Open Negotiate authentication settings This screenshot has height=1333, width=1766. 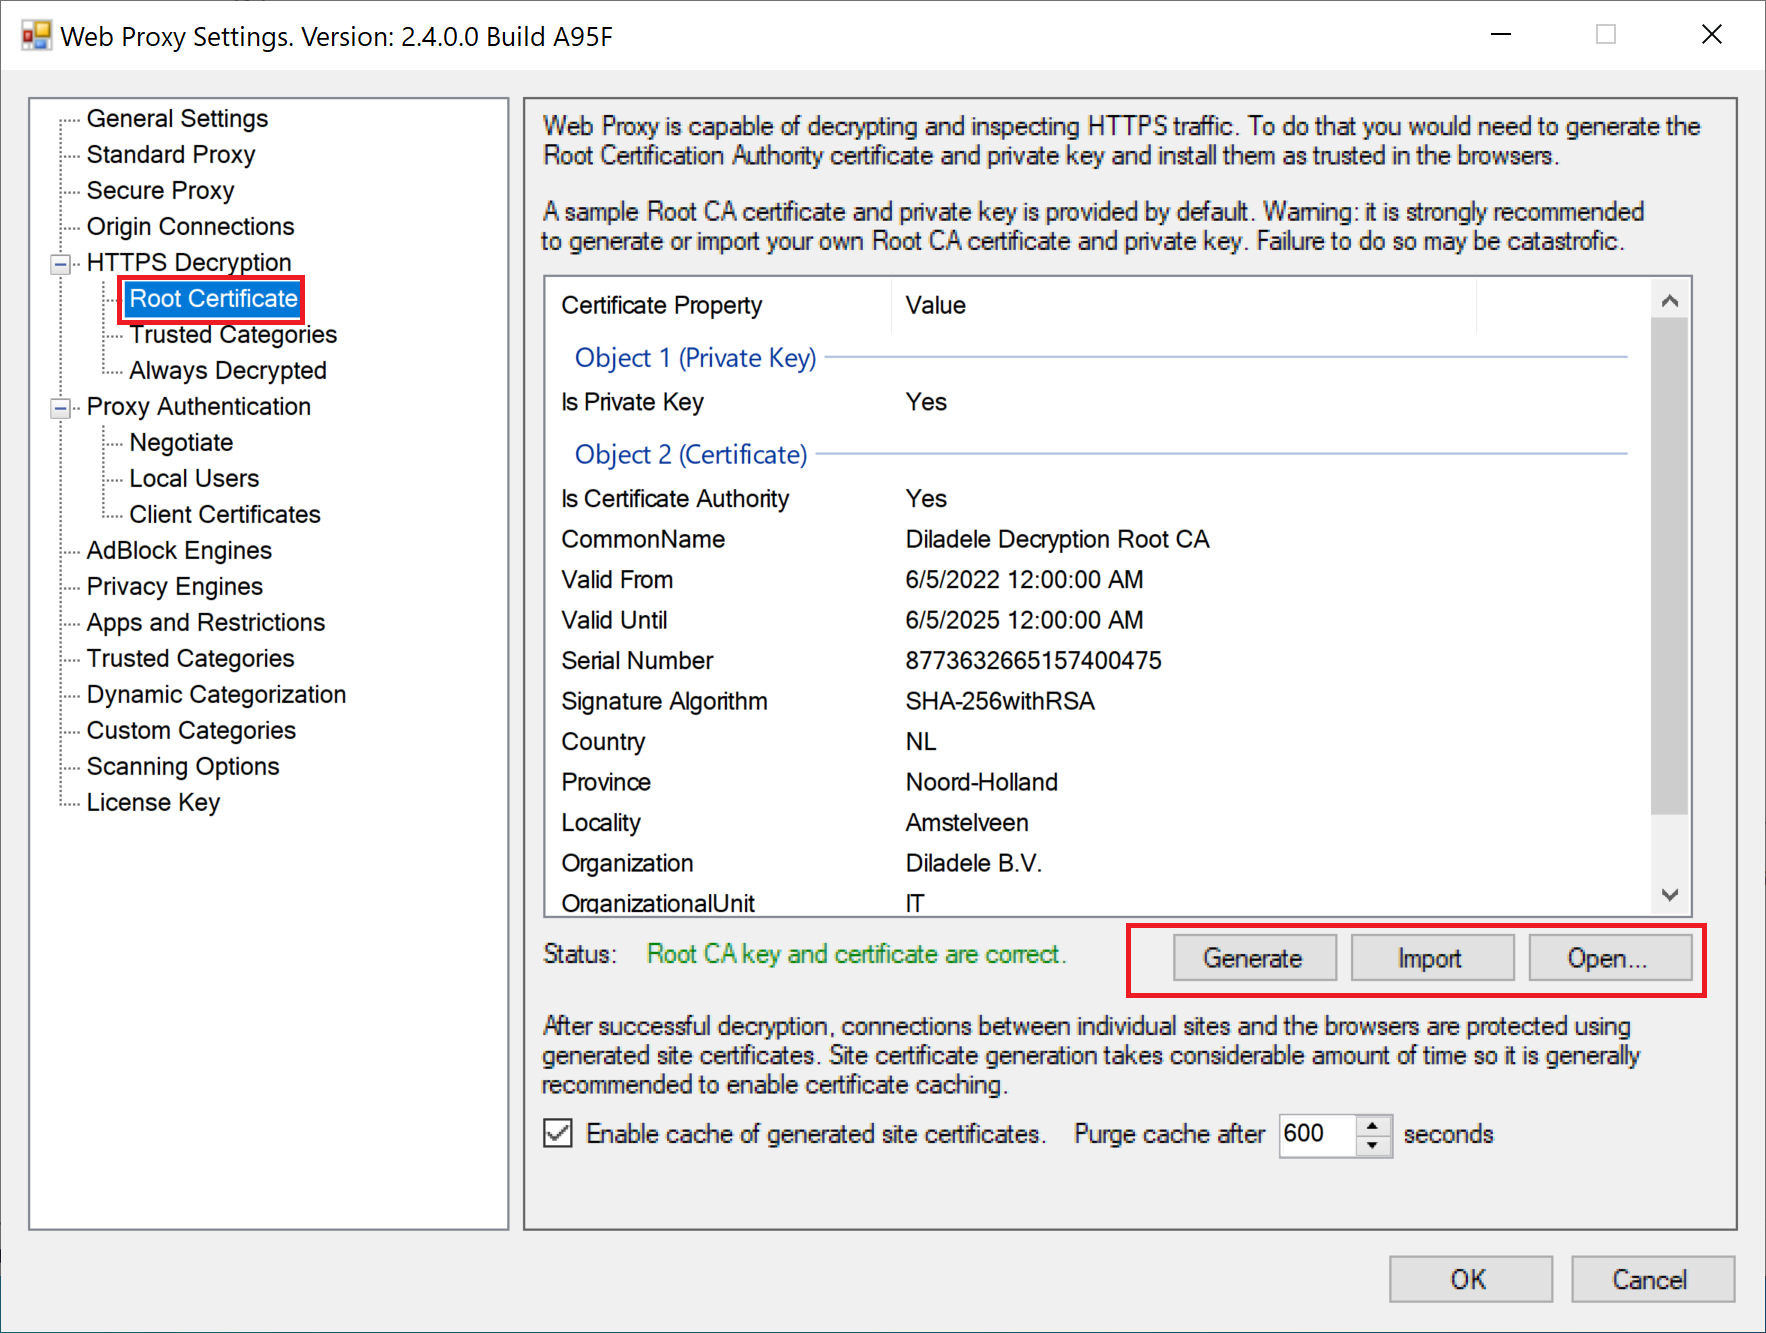[x=181, y=442]
